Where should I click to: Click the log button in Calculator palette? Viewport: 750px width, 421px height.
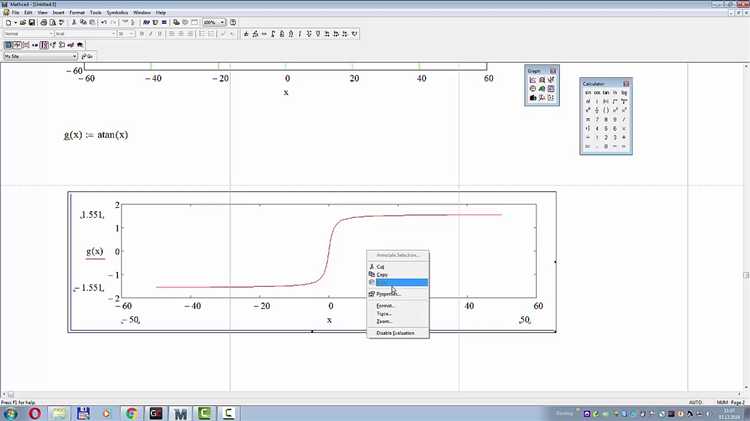(x=624, y=92)
